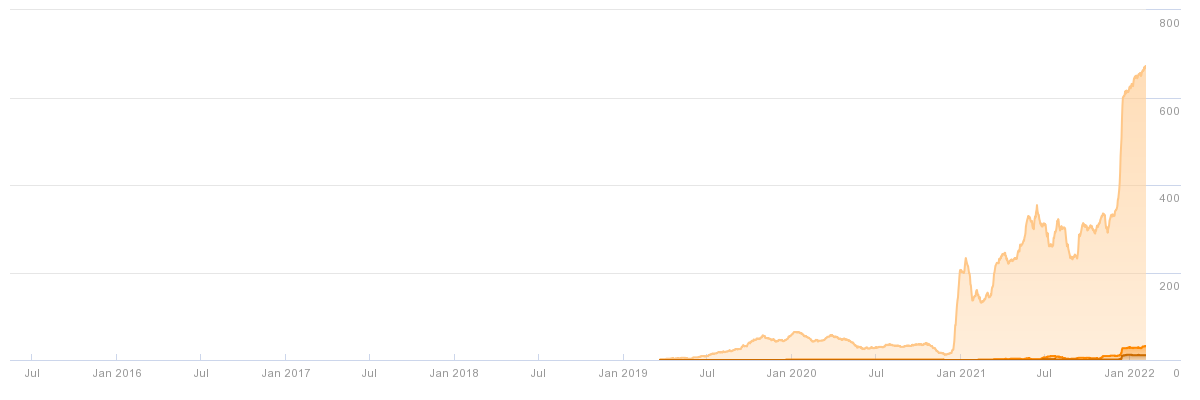
Task: Select the 200 y-axis value label
Action: click(1169, 286)
